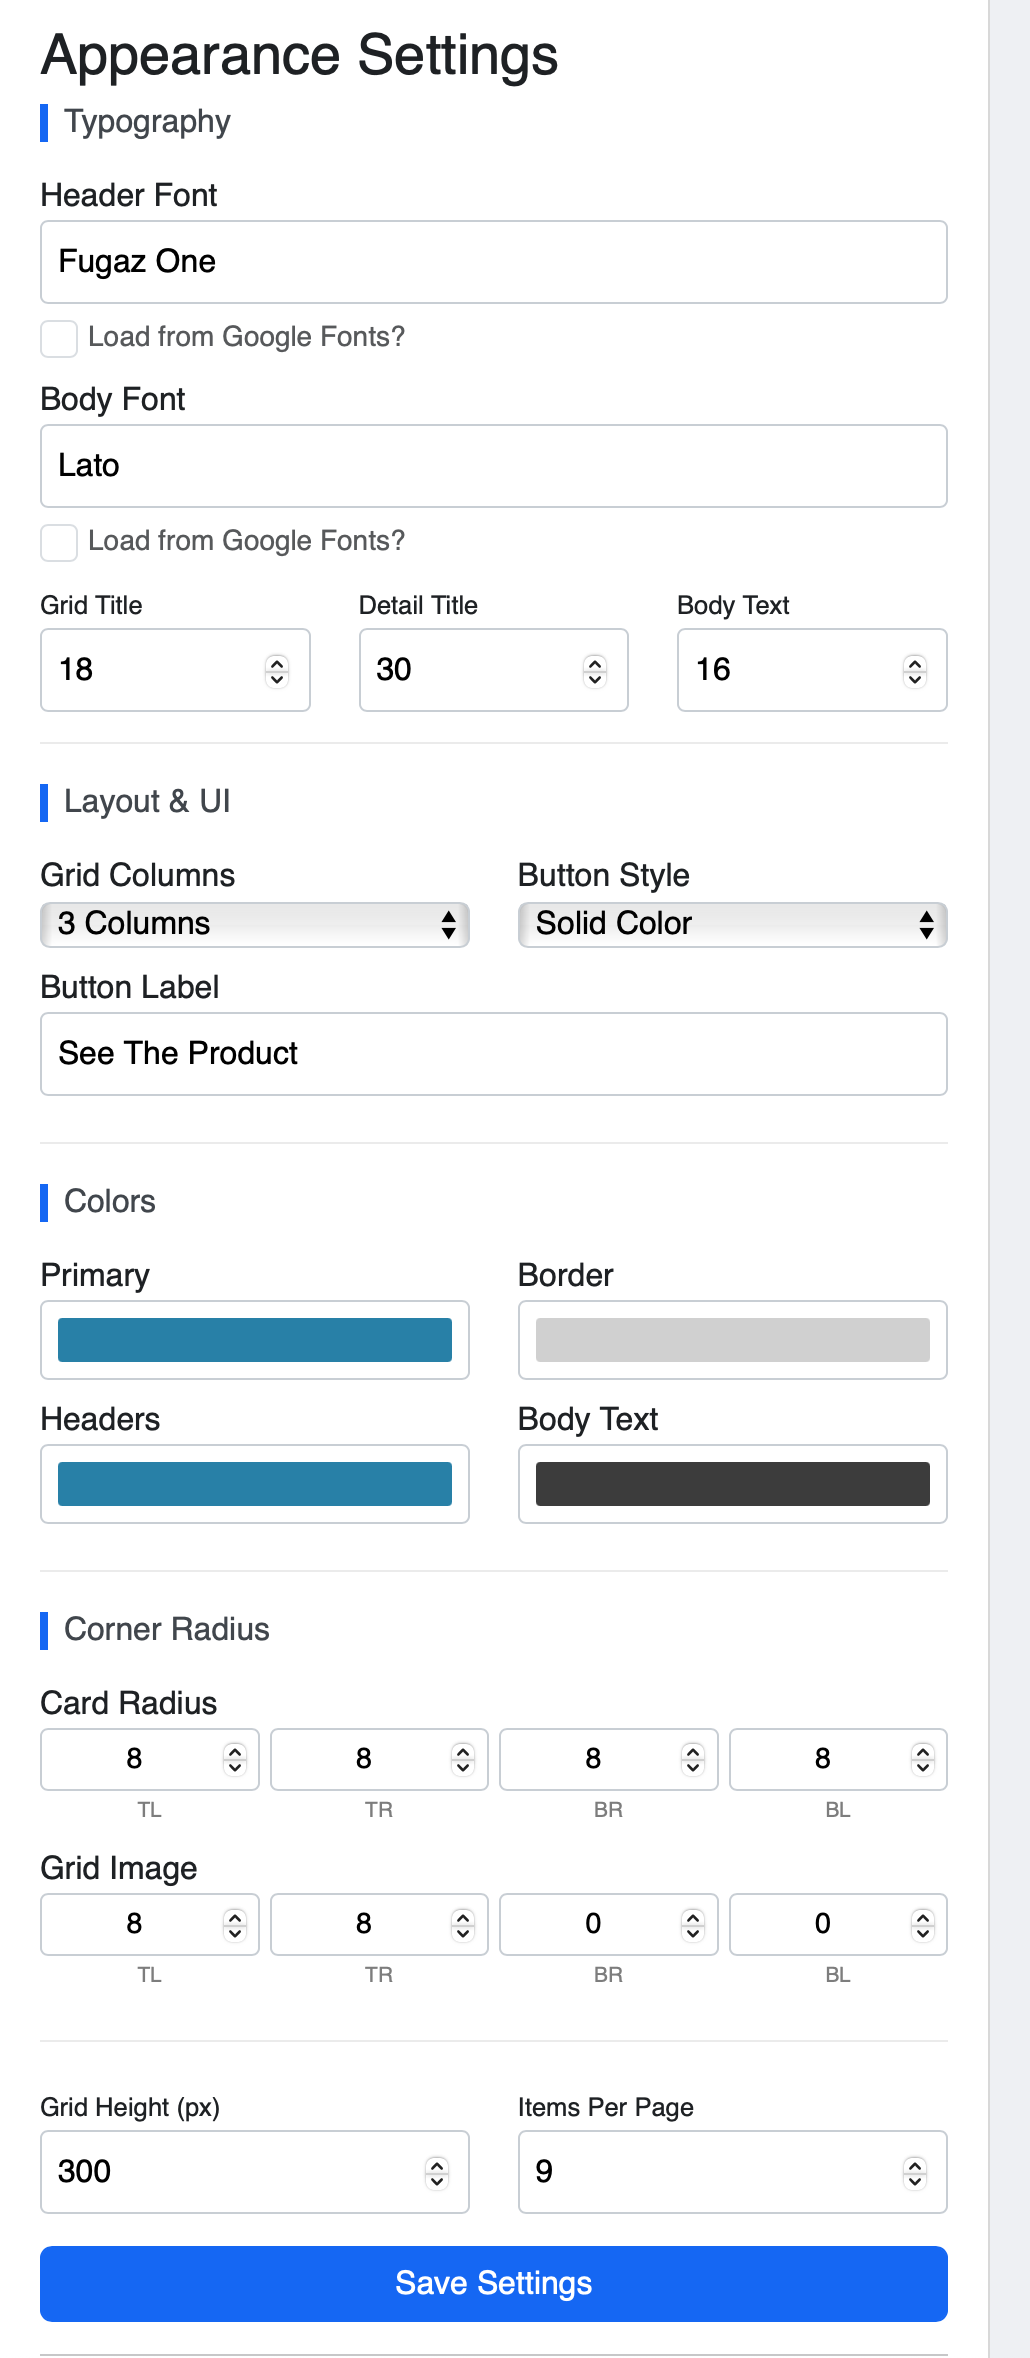Click the Detail Title stepper arrows
This screenshot has width=1030, height=2358.
(595, 671)
